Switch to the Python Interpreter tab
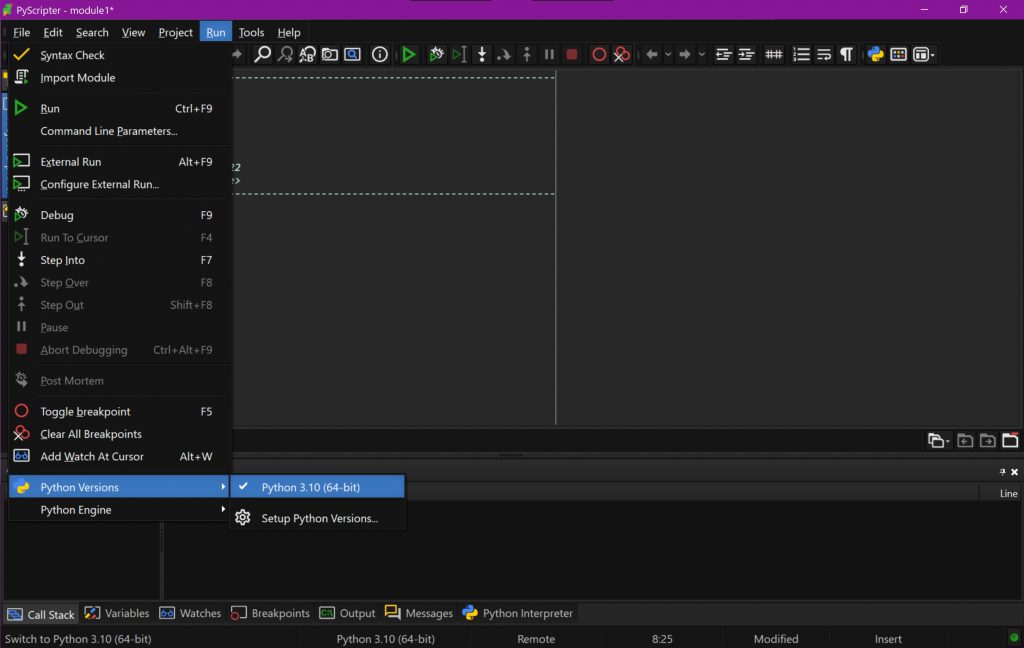 (x=517, y=613)
